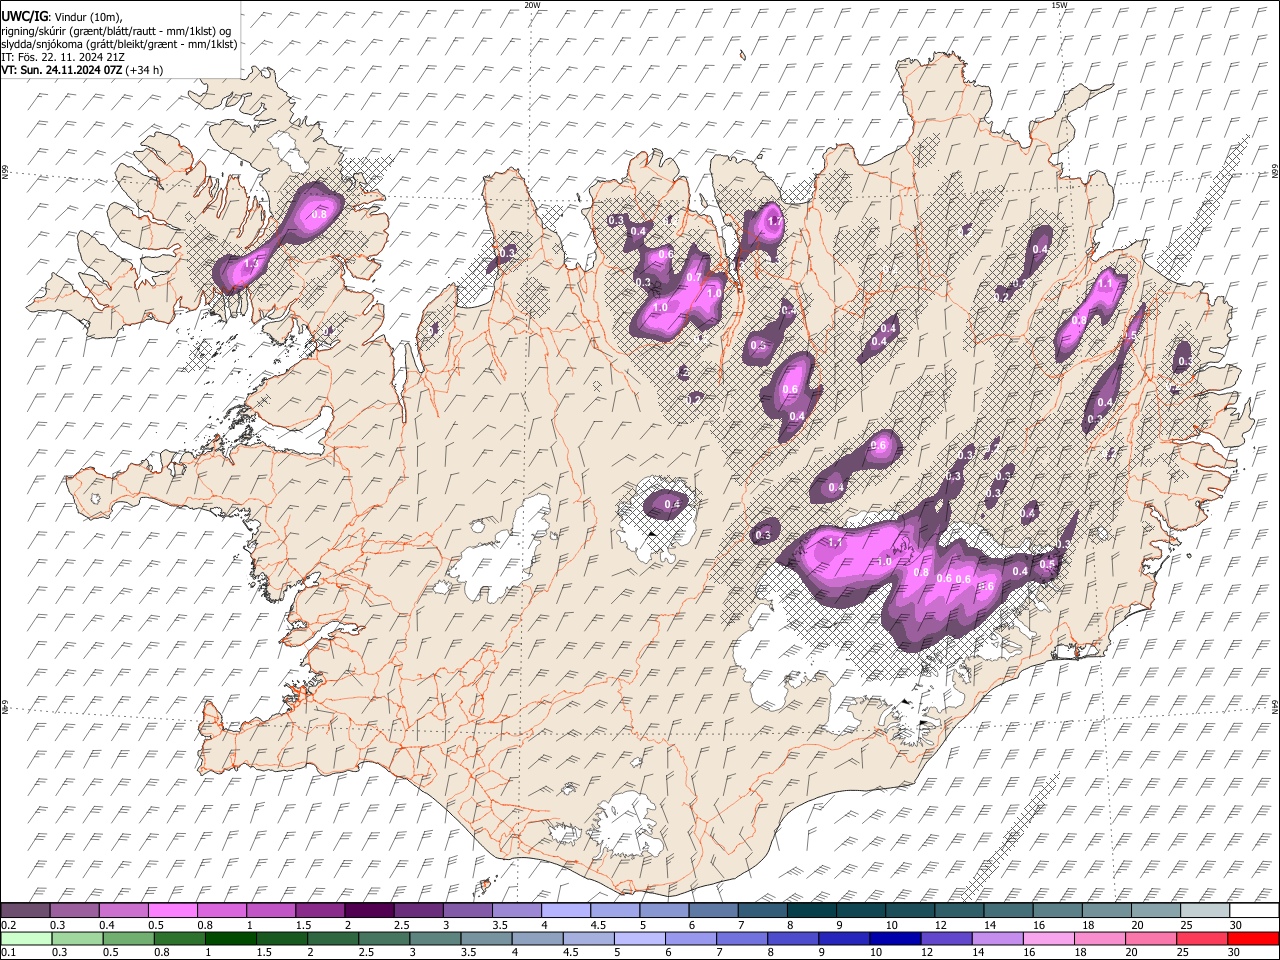Click the lower legend swatch between 5 and 6
Viewport: 1280px width, 960px height.
640,938
